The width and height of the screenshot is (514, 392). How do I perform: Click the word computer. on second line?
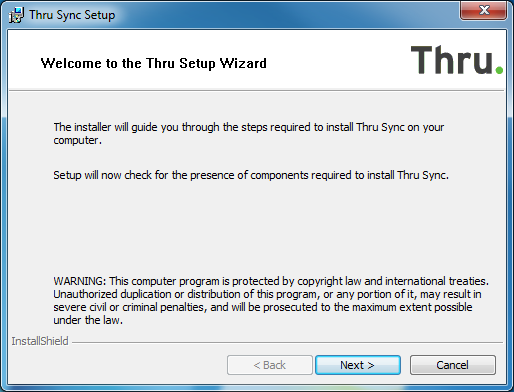(77, 140)
